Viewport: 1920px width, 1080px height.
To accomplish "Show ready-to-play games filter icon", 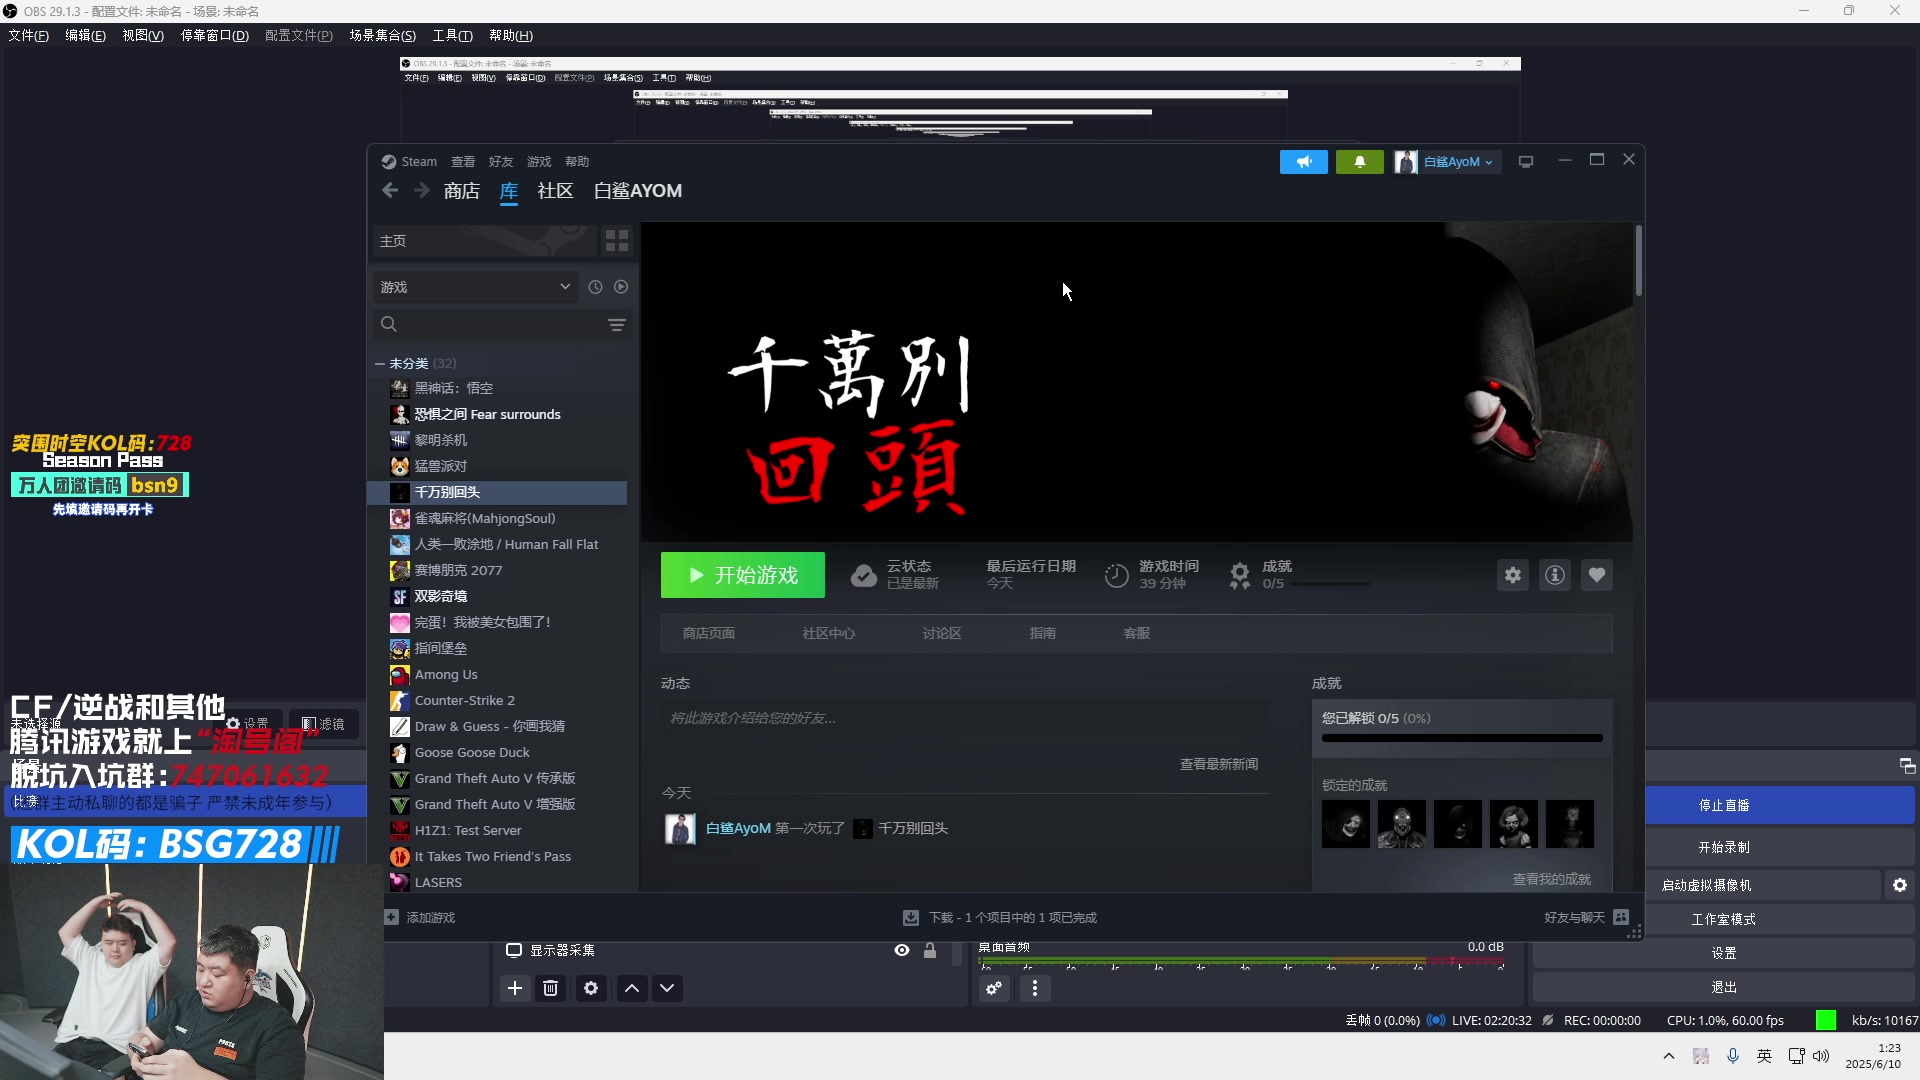I will [x=621, y=287].
